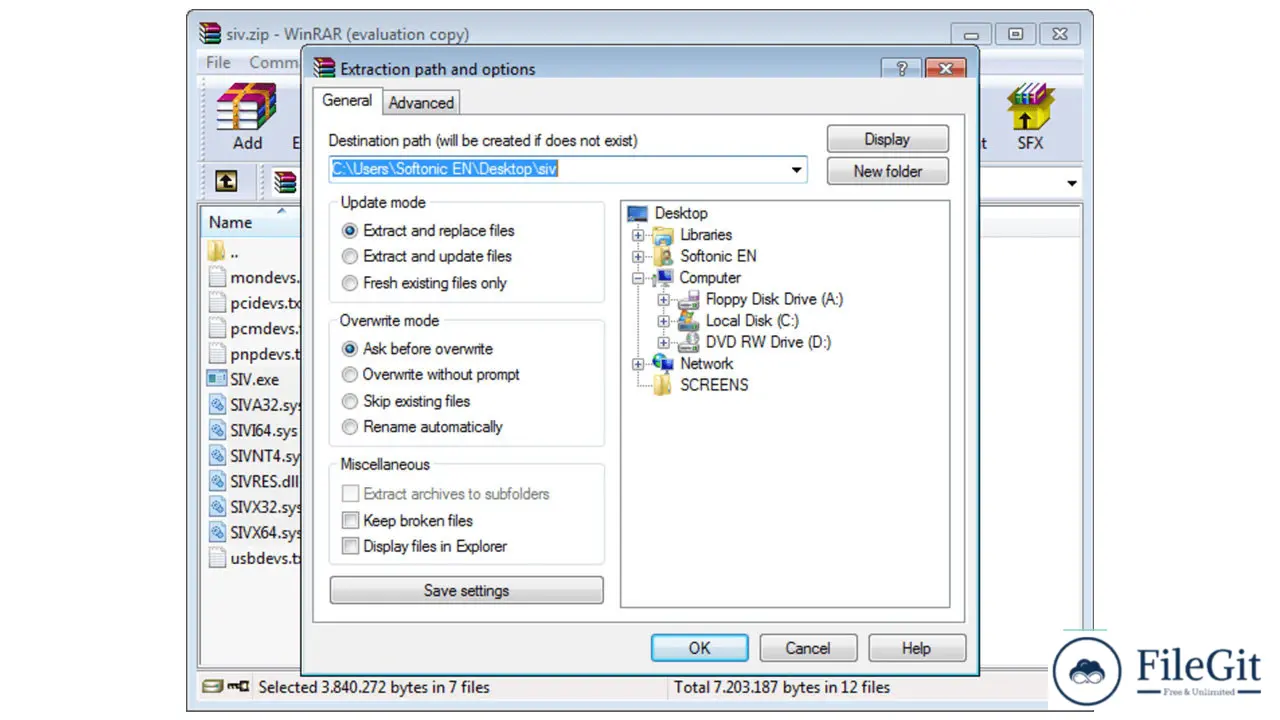Viewport: 1280px width, 720px height.
Task: Click the pcmdevs.txt file icon
Action: pyautogui.click(x=216, y=328)
